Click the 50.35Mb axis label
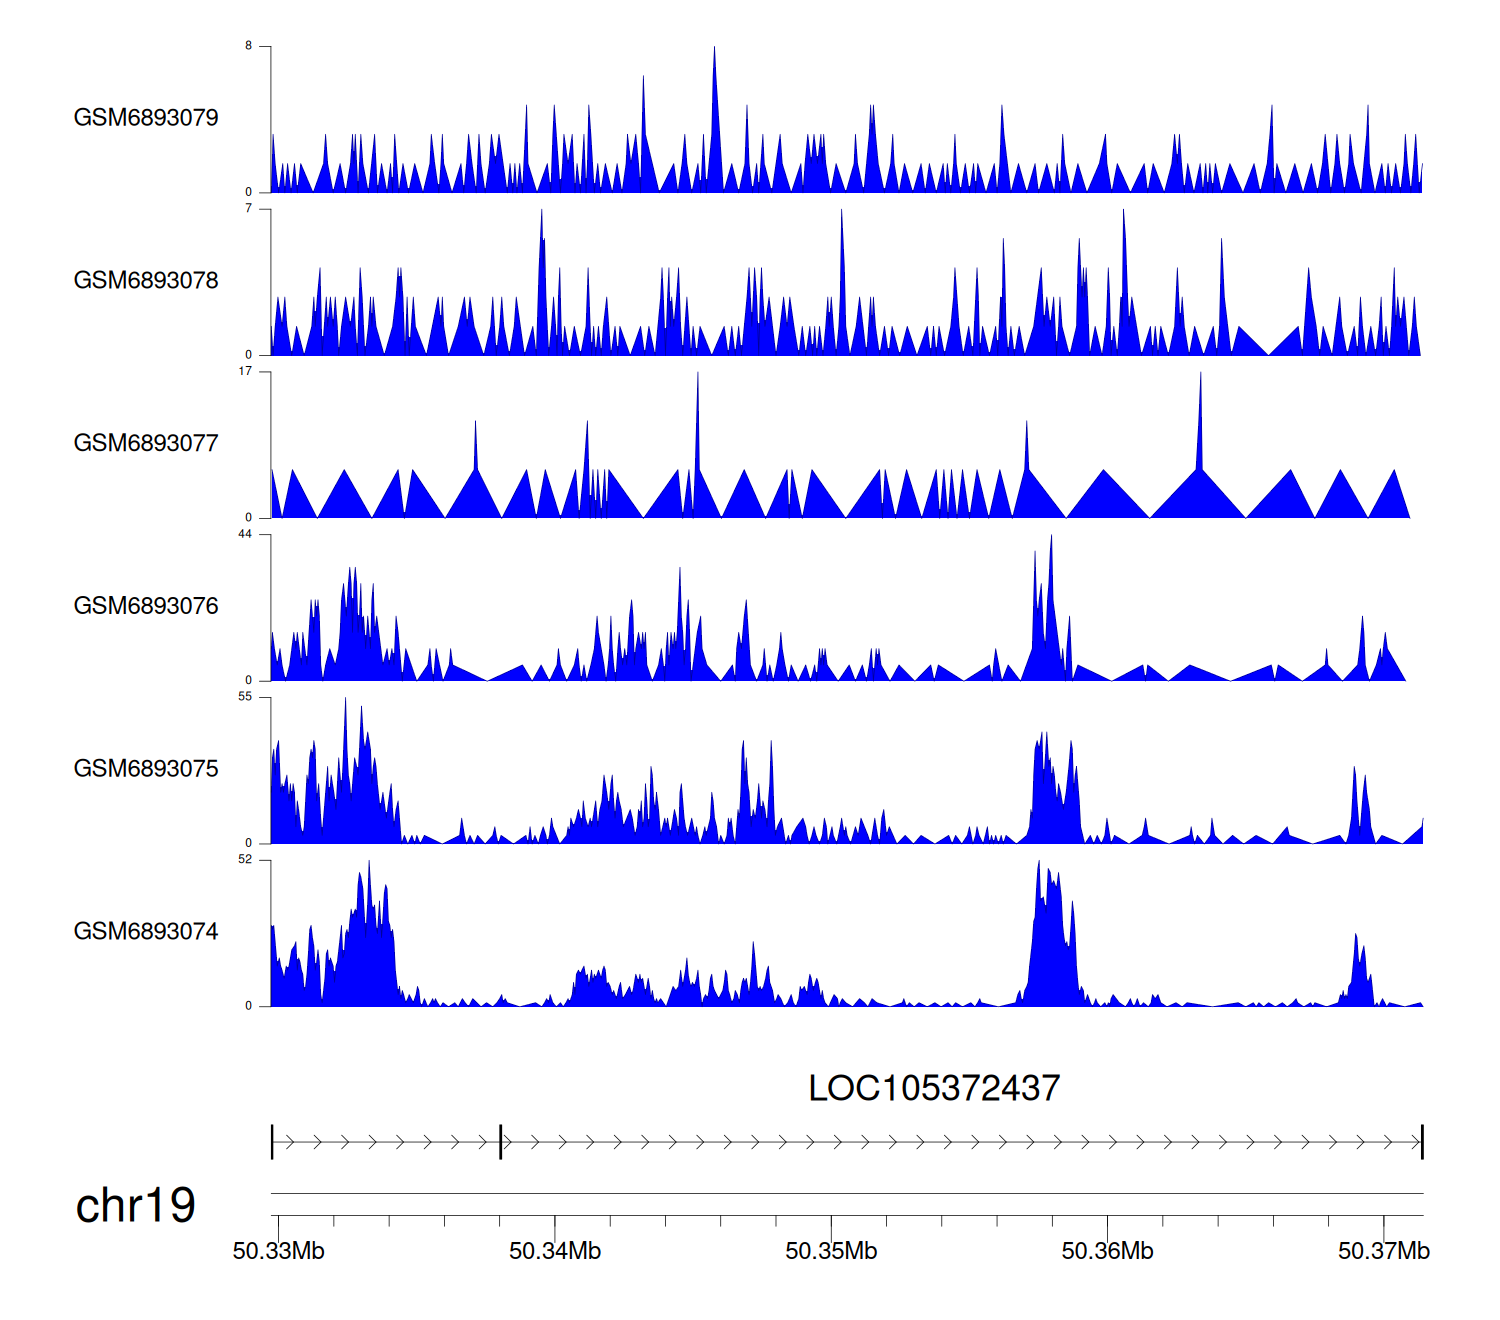 831,1251
